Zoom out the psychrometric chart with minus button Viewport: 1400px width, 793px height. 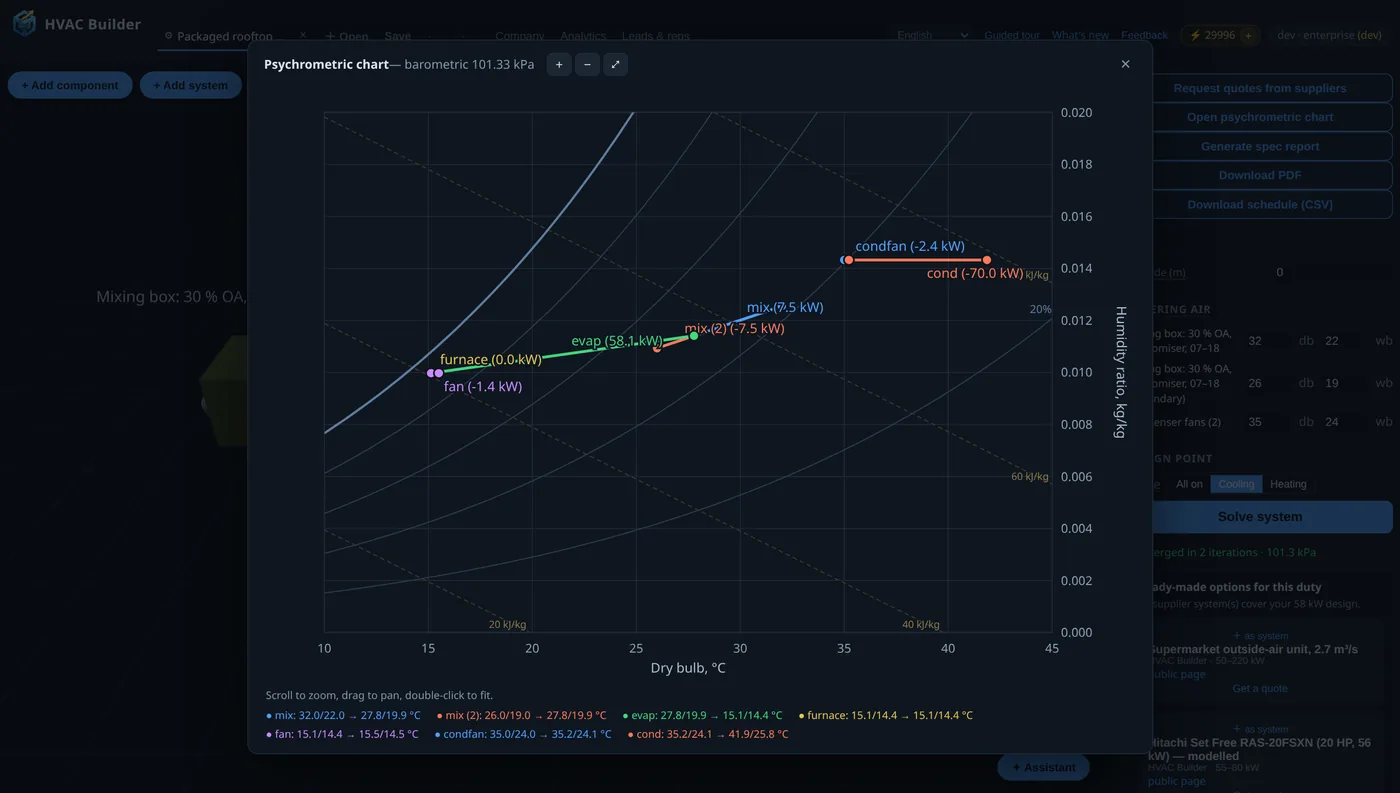[x=587, y=65]
